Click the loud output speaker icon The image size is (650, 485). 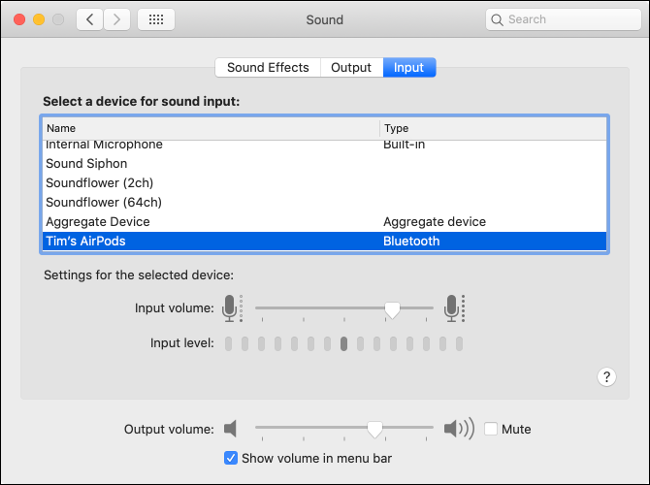[459, 429]
